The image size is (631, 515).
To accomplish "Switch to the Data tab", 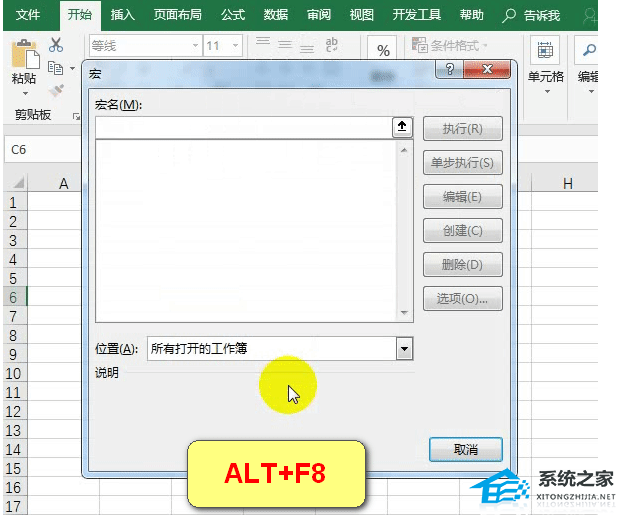I will [x=276, y=15].
